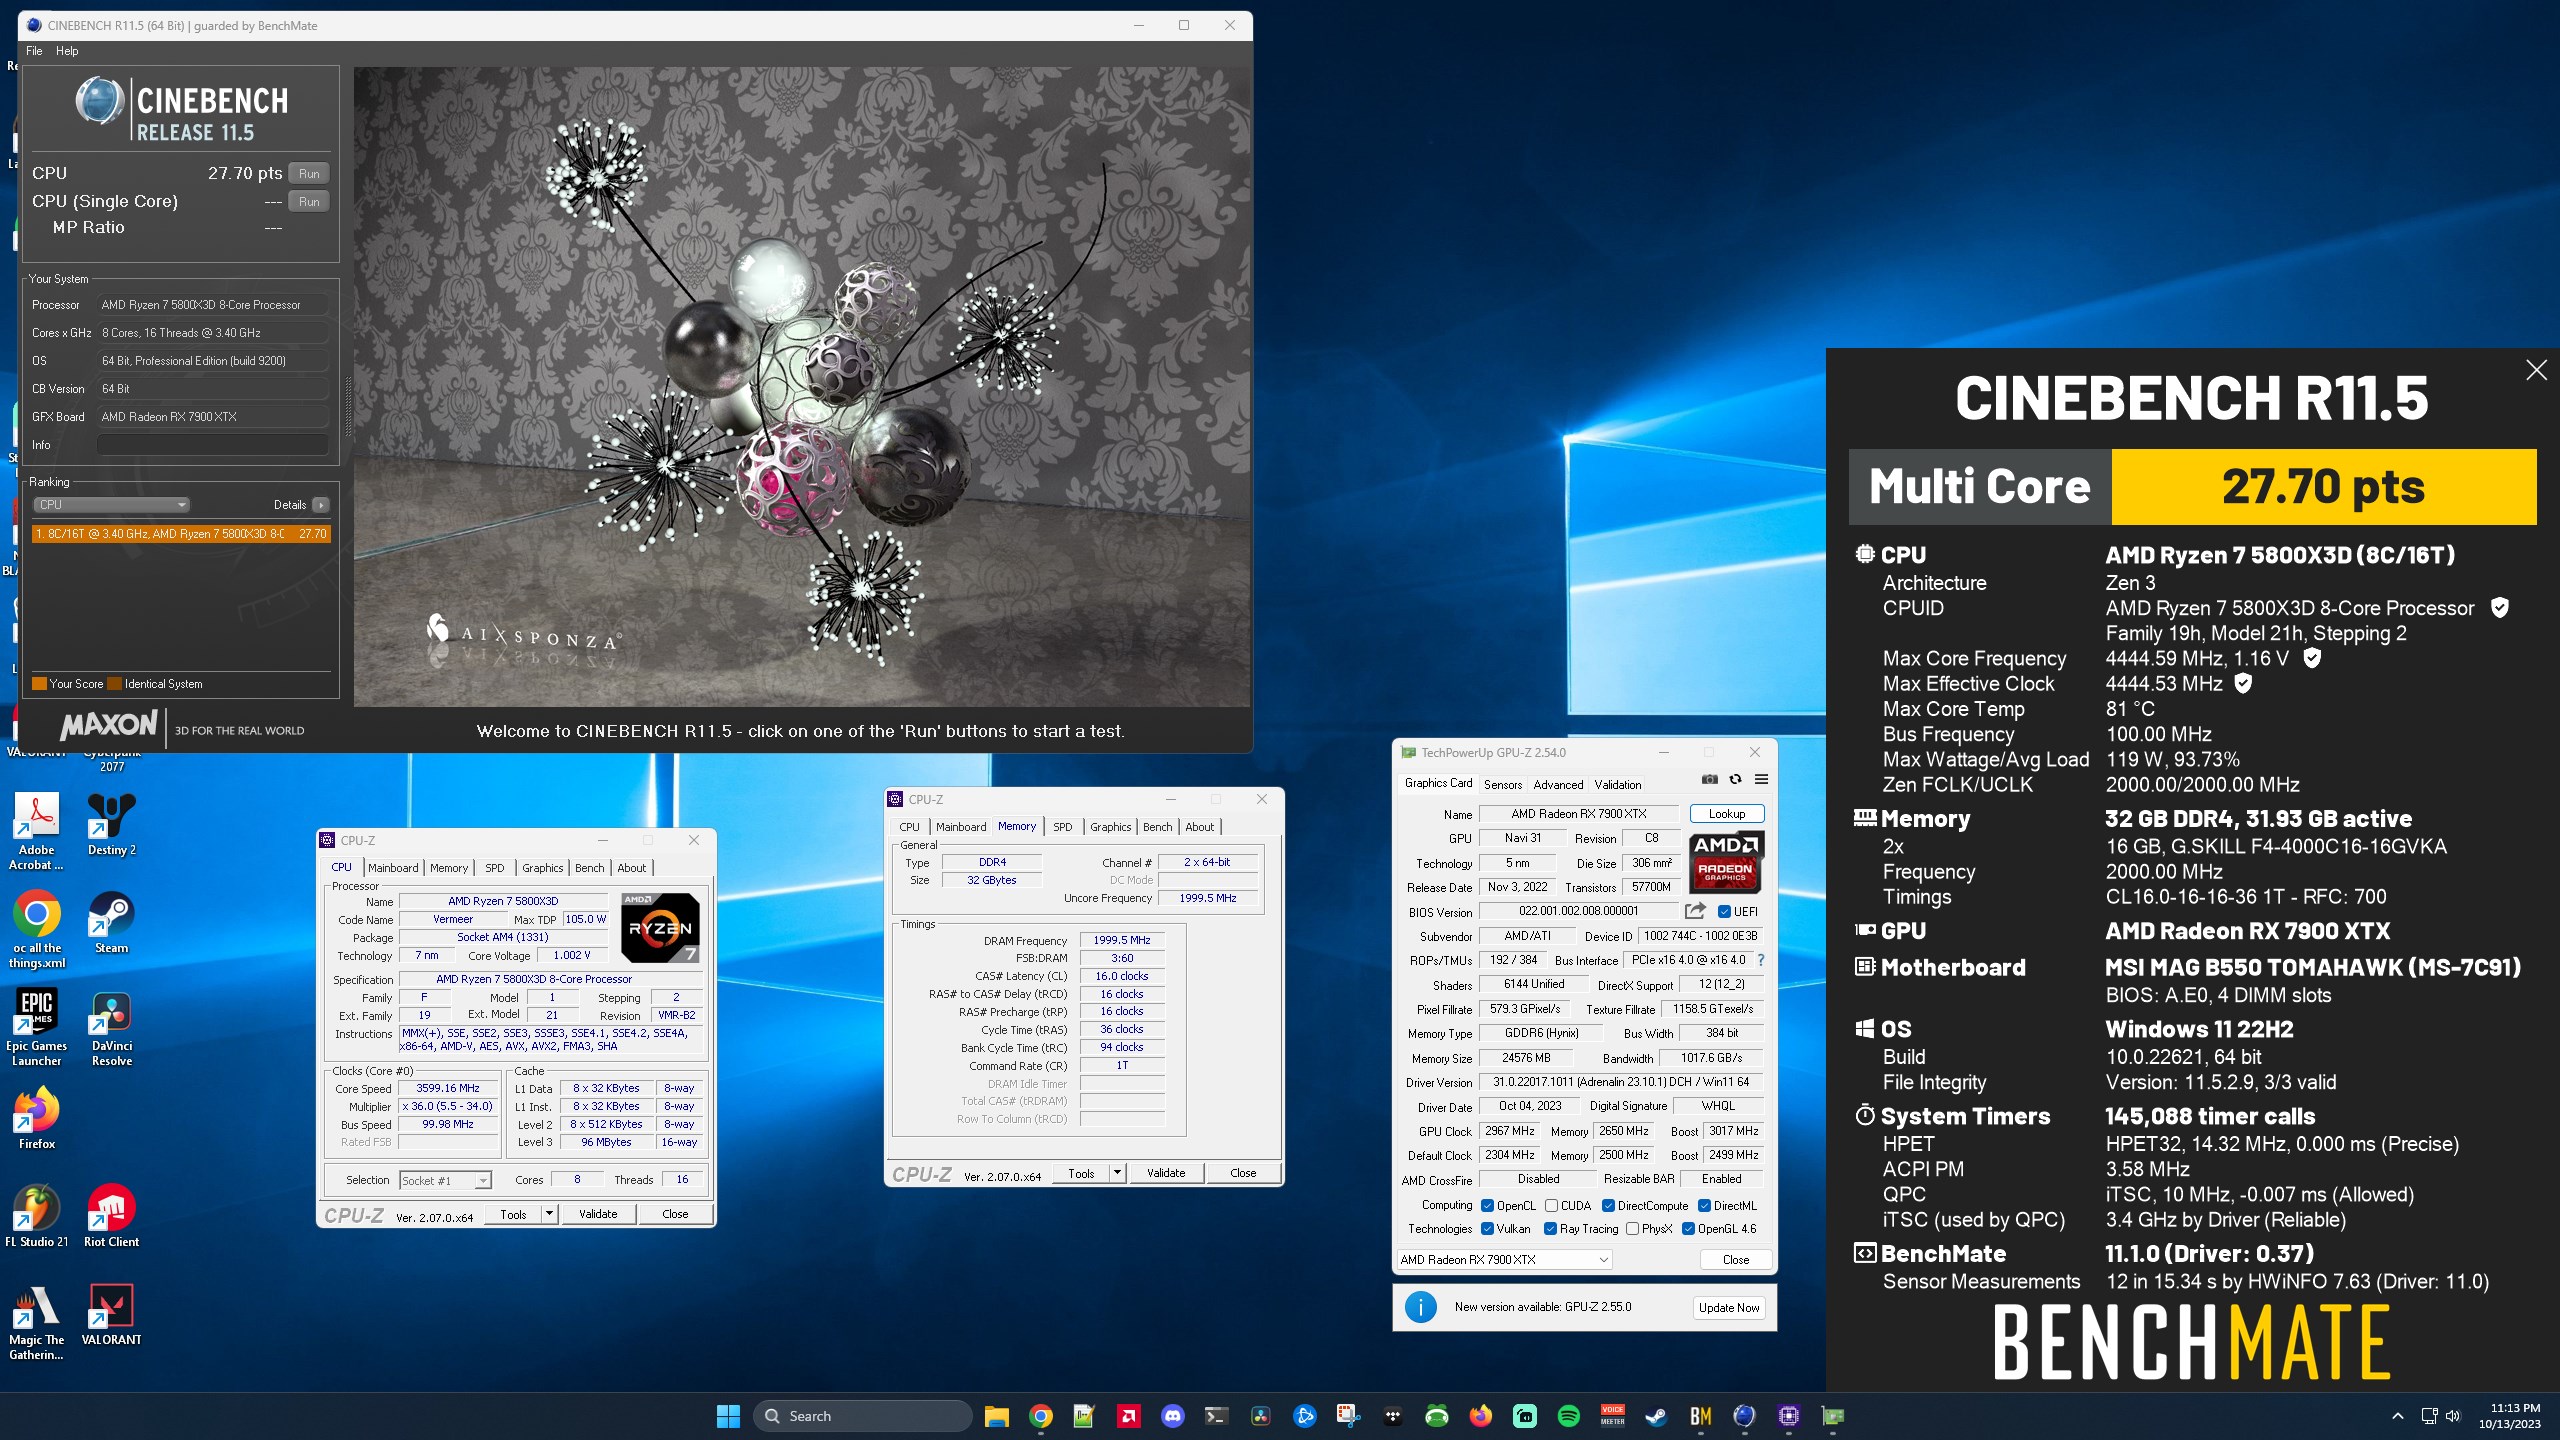2560x1440 pixels.
Task: Click Validate in CPU-Z Memory window
Action: 1166,1173
